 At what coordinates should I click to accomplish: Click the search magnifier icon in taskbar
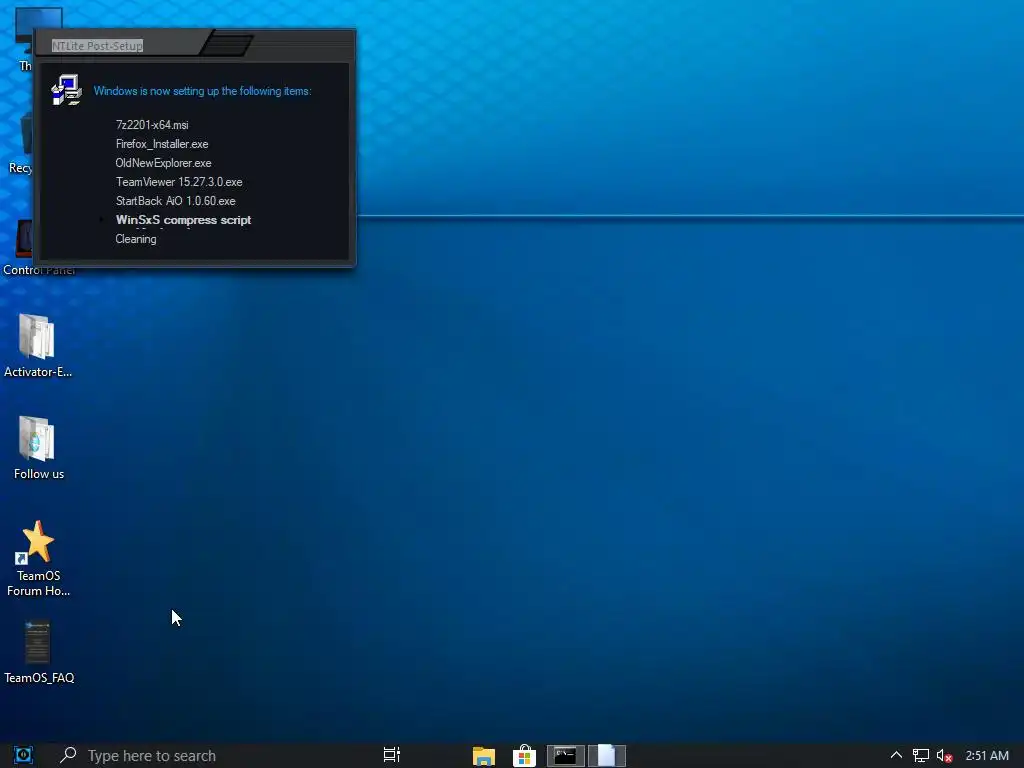pyautogui.click(x=68, y=755)
